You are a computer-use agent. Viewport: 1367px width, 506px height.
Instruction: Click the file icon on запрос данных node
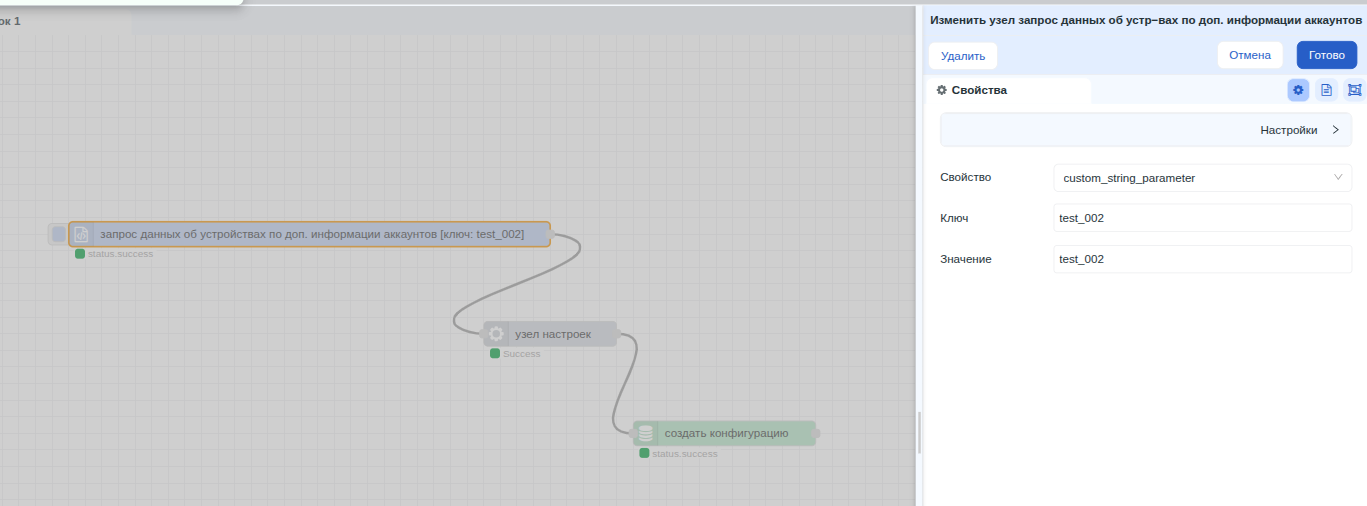82,234
